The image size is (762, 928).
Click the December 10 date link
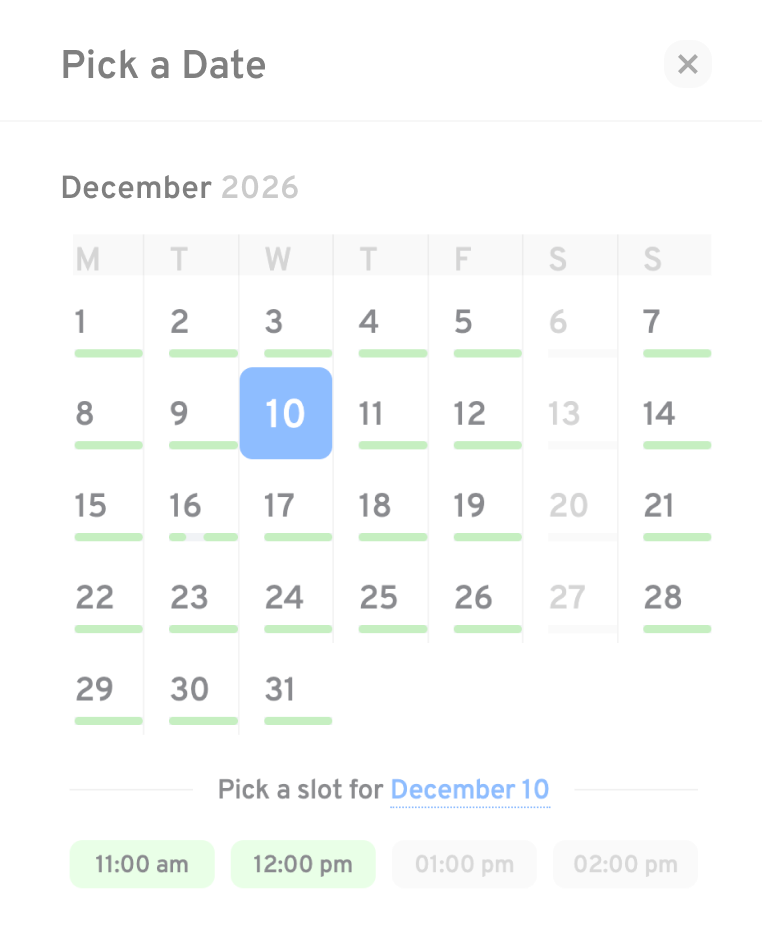[469, 790]
